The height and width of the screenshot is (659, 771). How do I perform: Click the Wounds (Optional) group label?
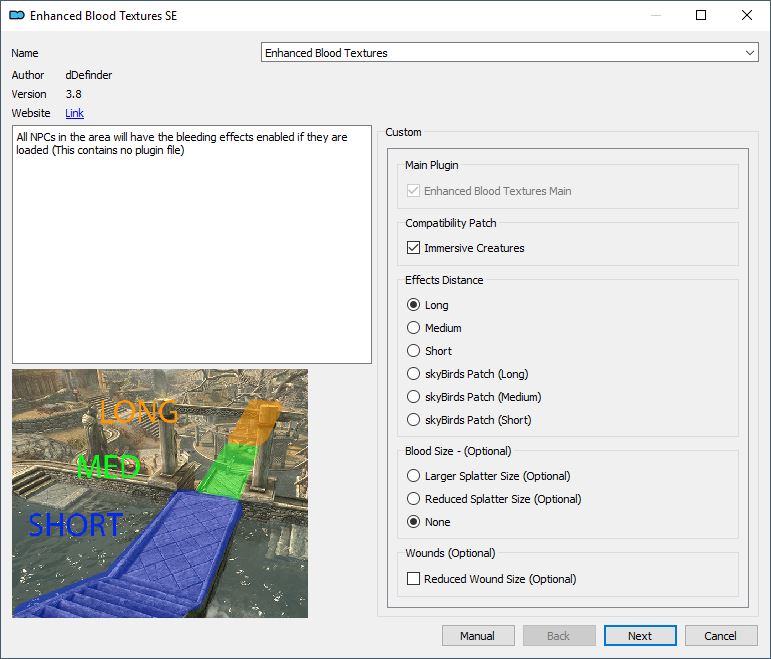click(450, 553)
